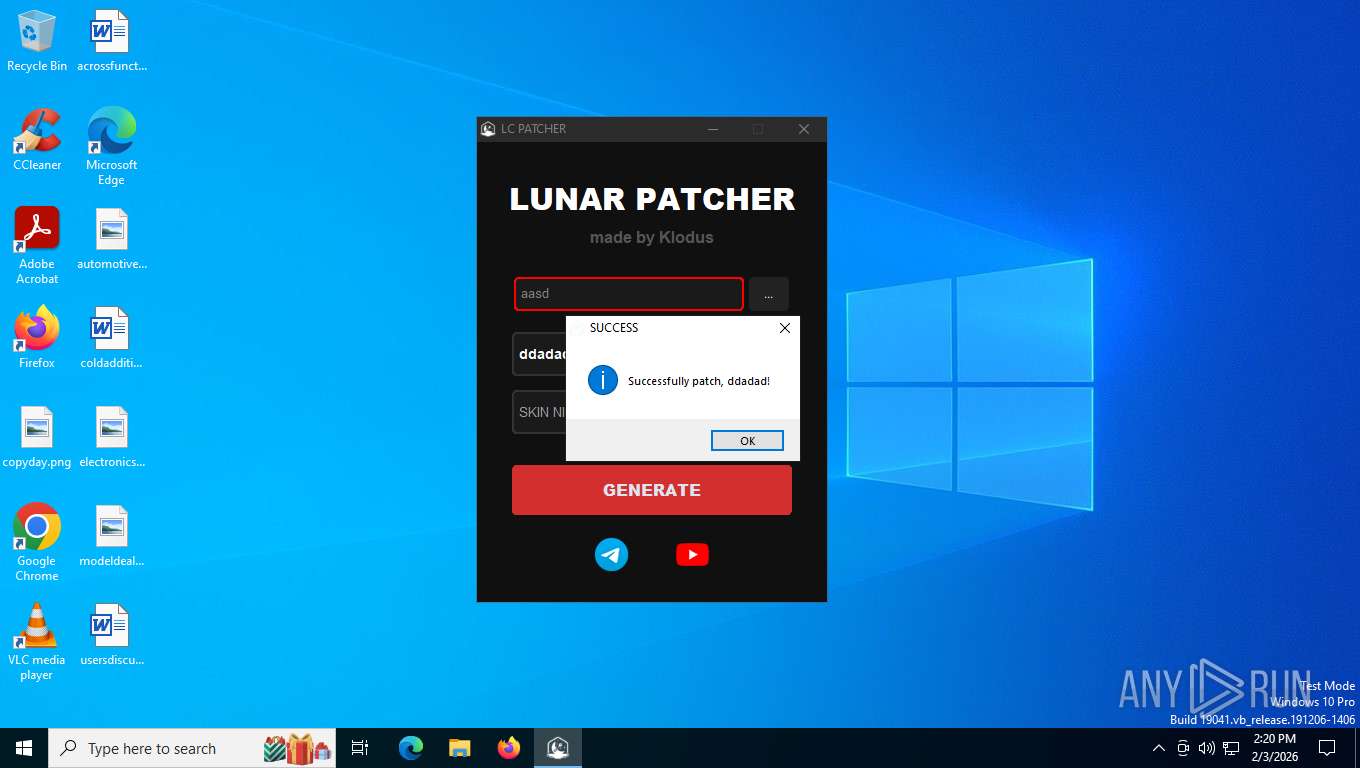Click the red GENERATE button

[652, 490]
